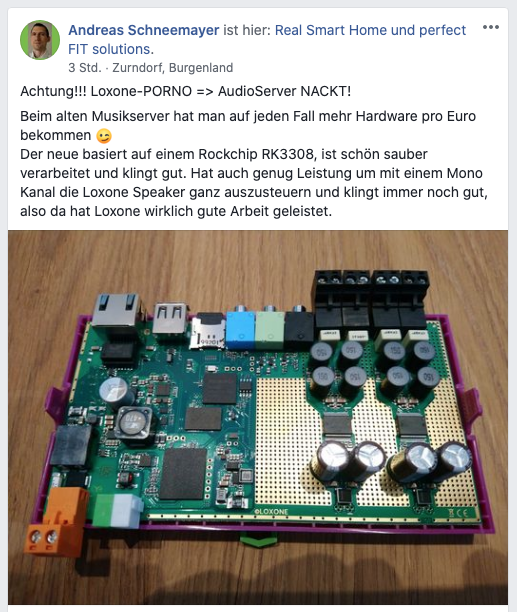Open the post via the '3 Std.' timestamp

pyautogui.click(x=84, y=68)
